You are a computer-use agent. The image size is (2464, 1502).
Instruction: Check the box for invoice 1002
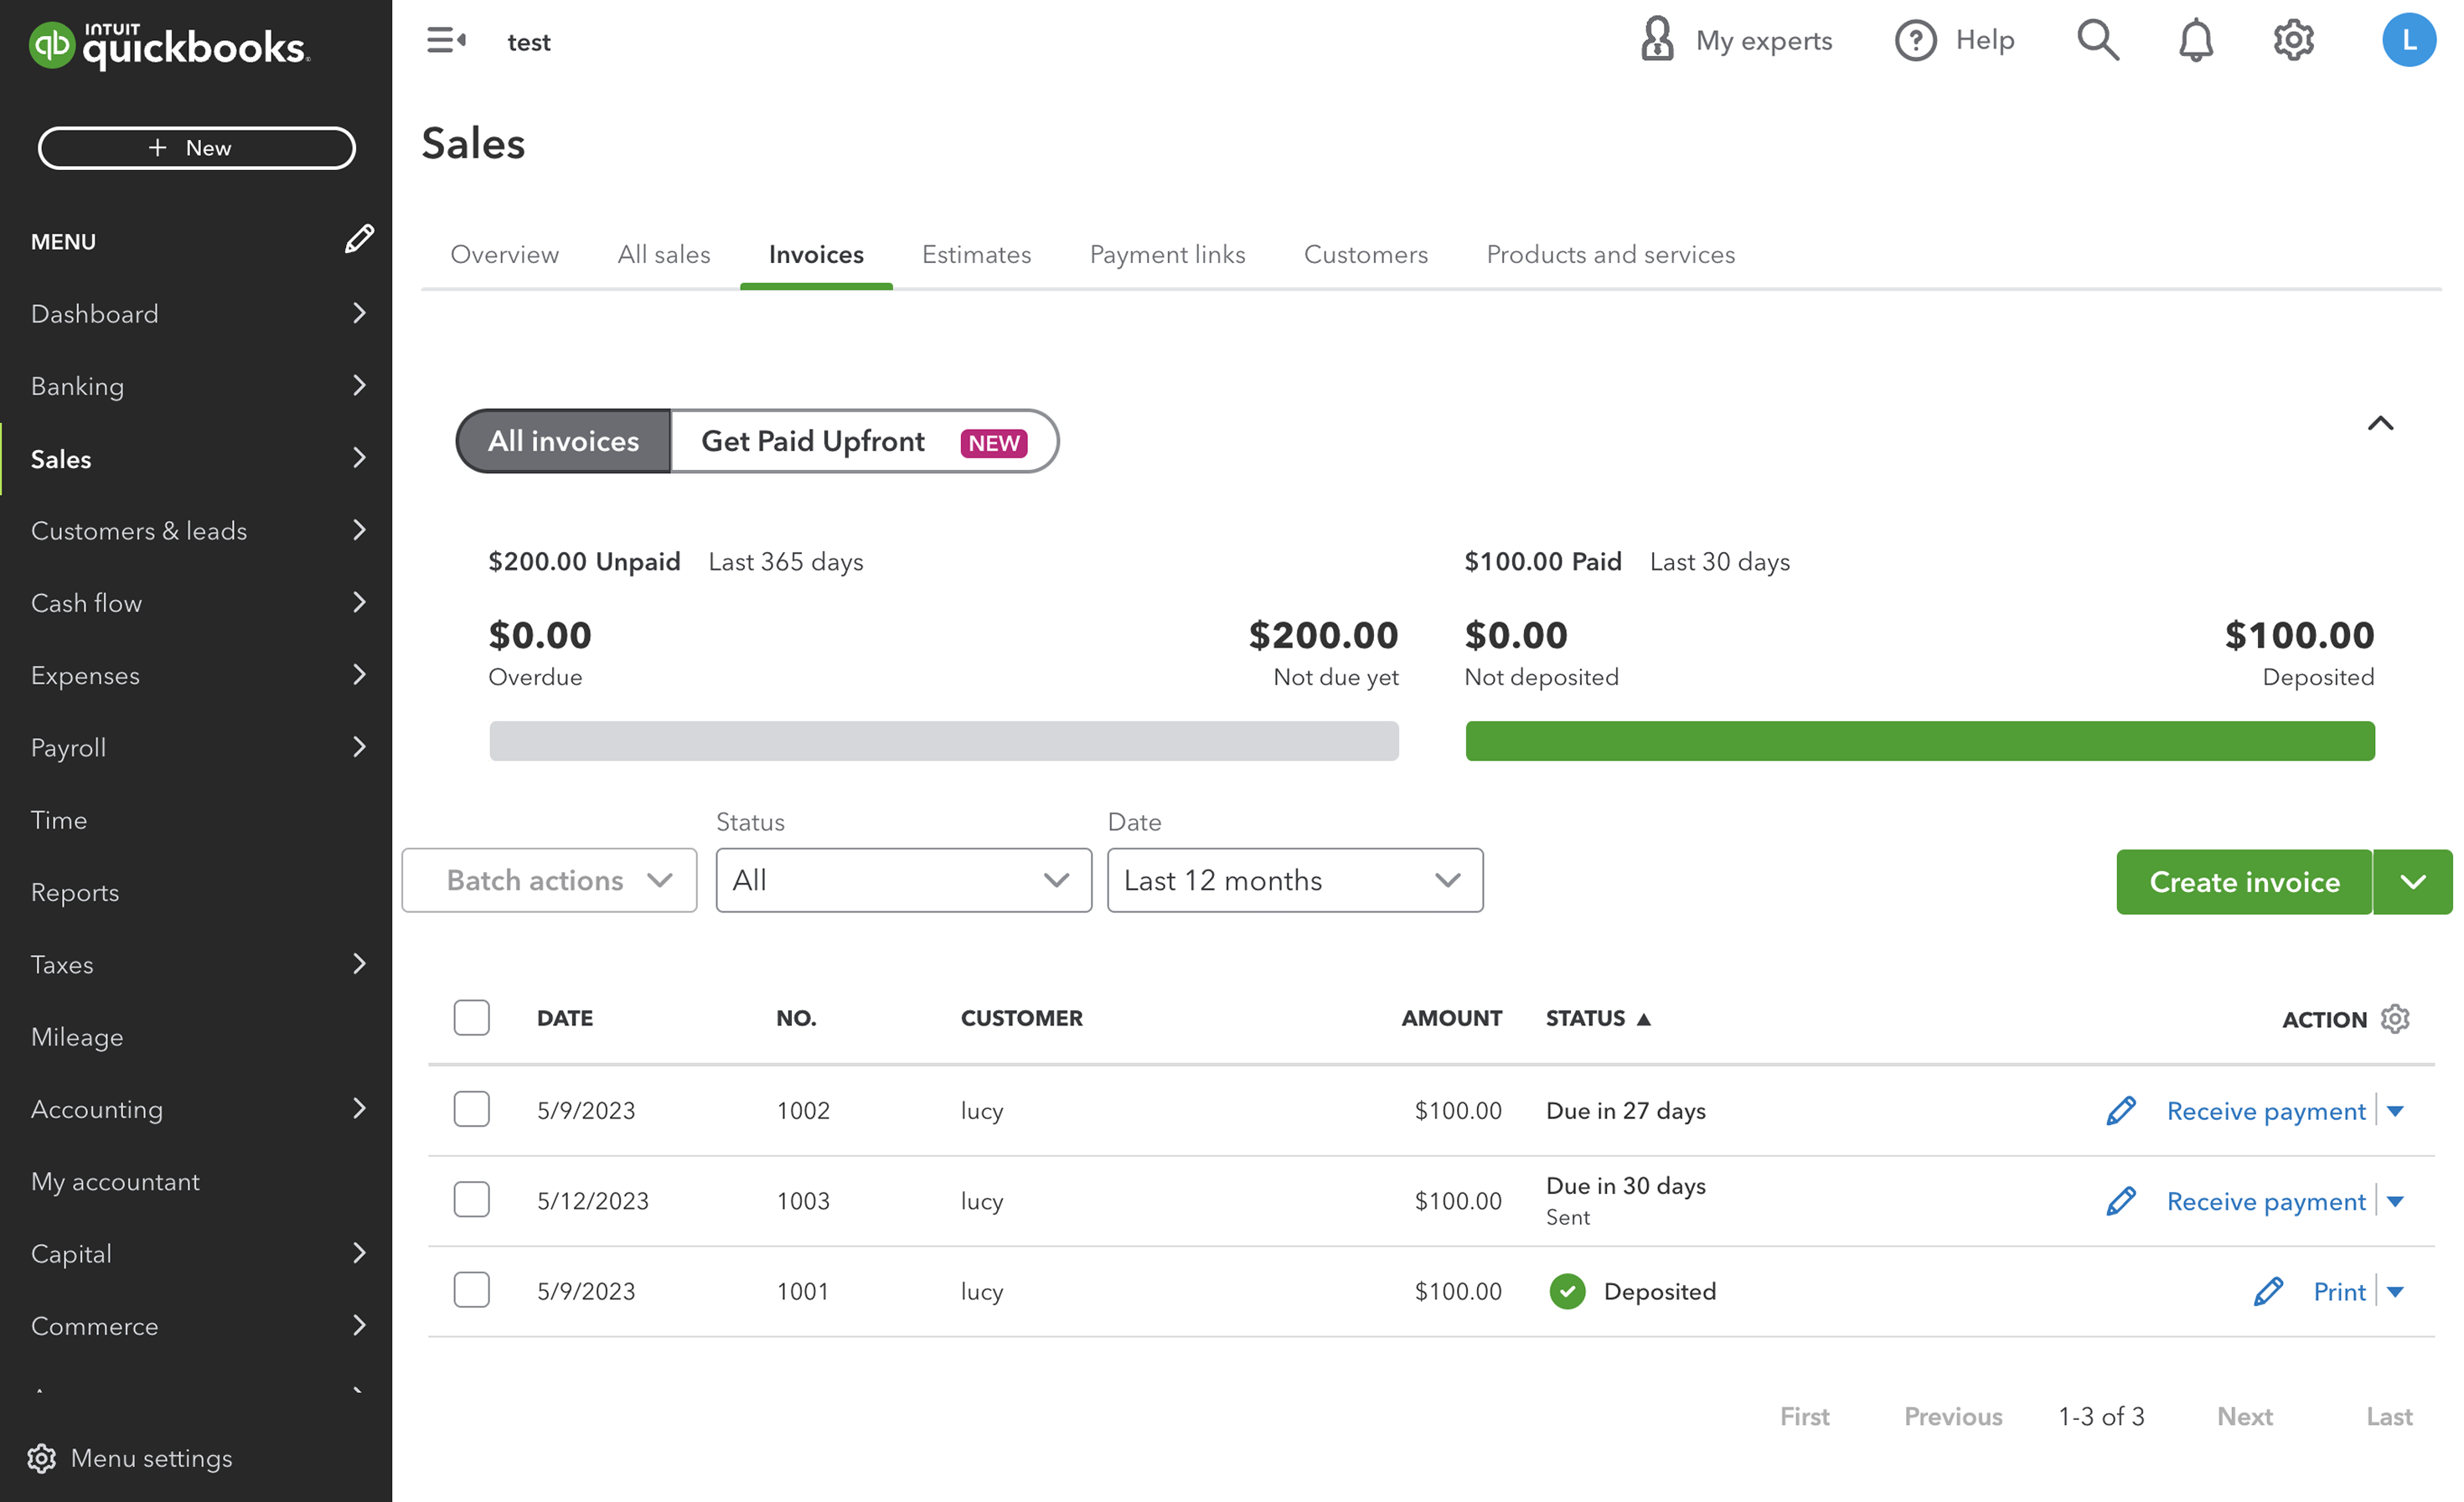pyautogui.click(x=471, y=1109)
